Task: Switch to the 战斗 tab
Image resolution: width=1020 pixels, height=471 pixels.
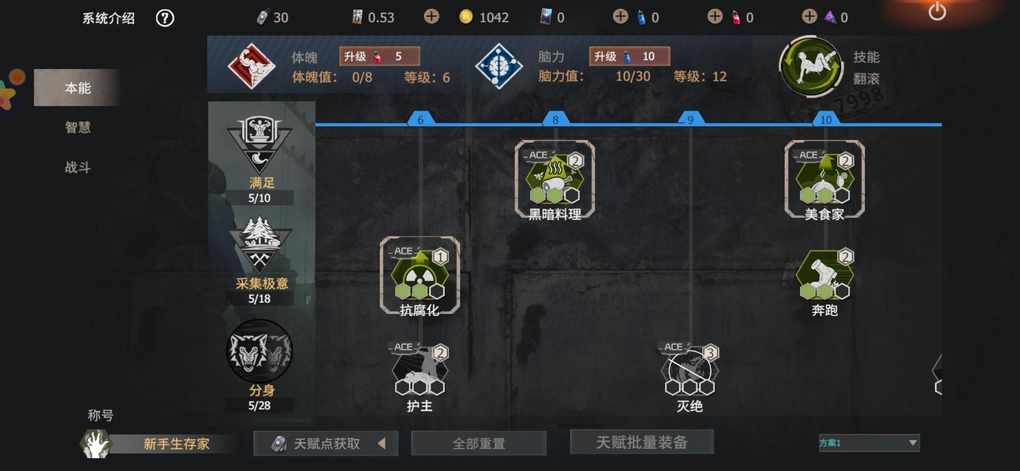Action: coord(77,167)
